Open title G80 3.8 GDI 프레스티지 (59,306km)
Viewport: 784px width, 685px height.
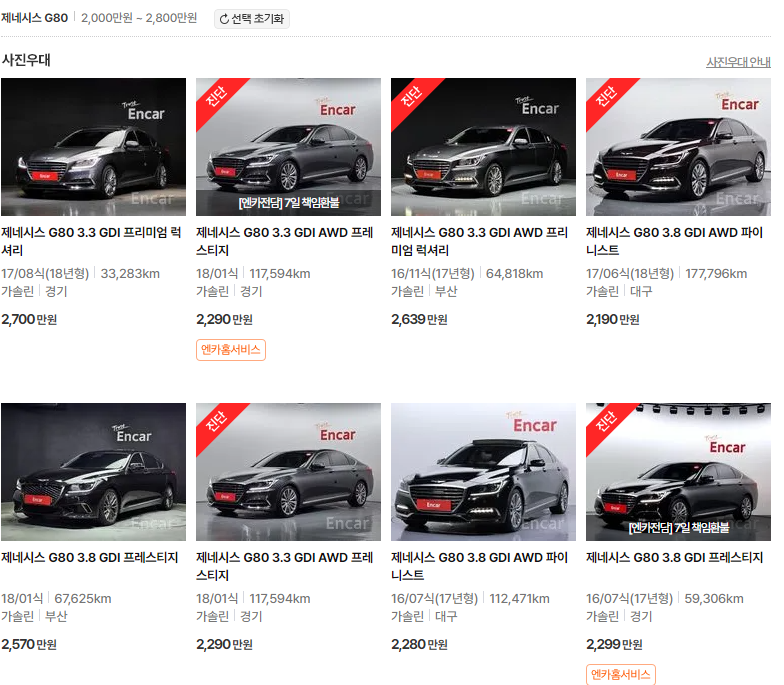pos(674,558)
